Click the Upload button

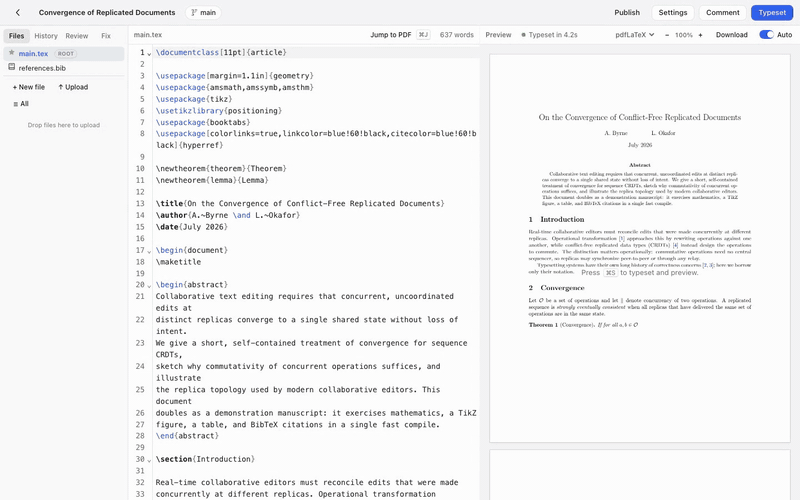(x=73, y=87)
